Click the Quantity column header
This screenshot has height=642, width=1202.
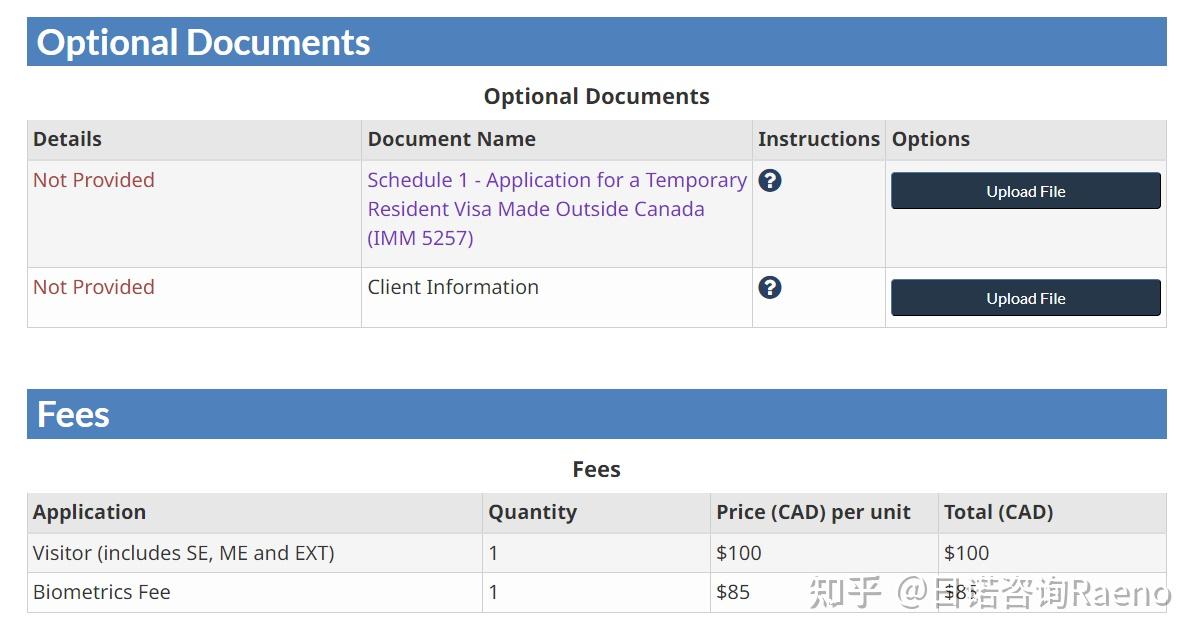point(532,513)
